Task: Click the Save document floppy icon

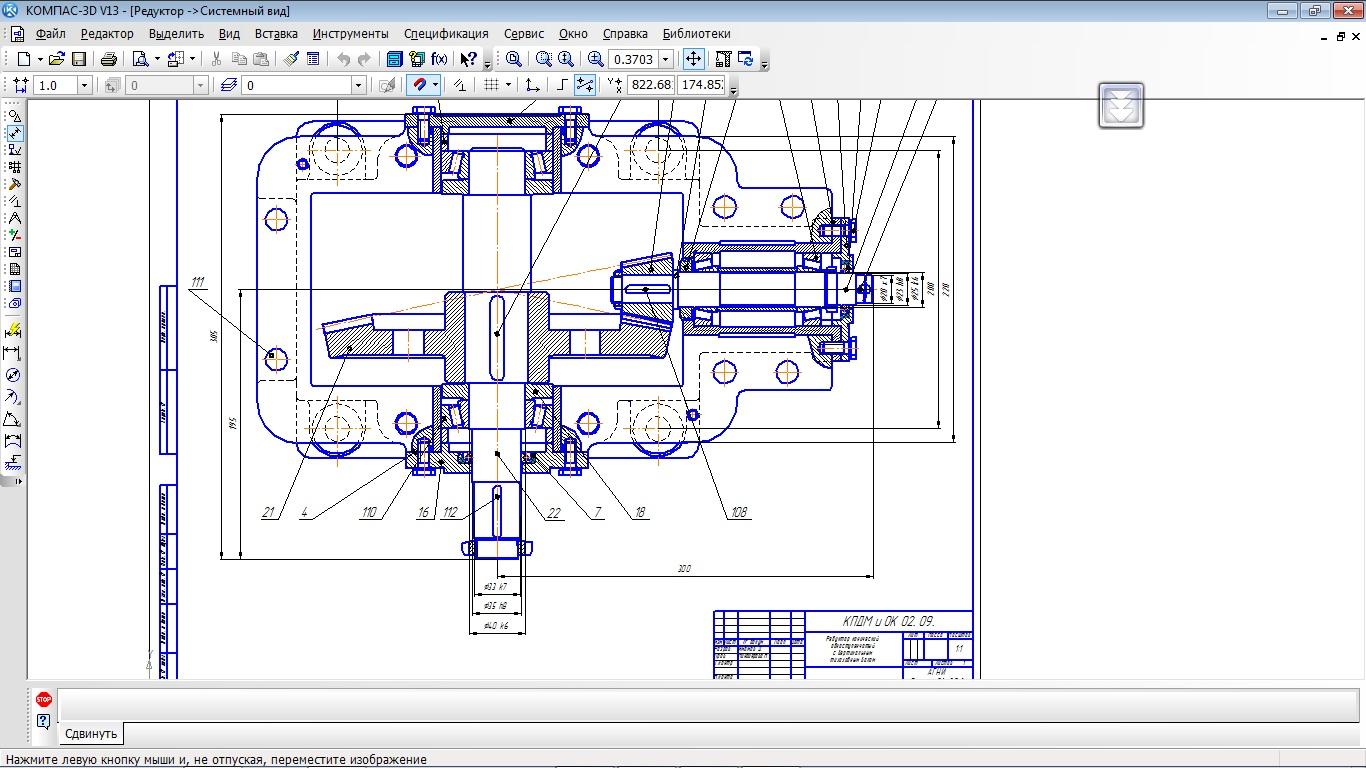Action: tap(79, 59)
